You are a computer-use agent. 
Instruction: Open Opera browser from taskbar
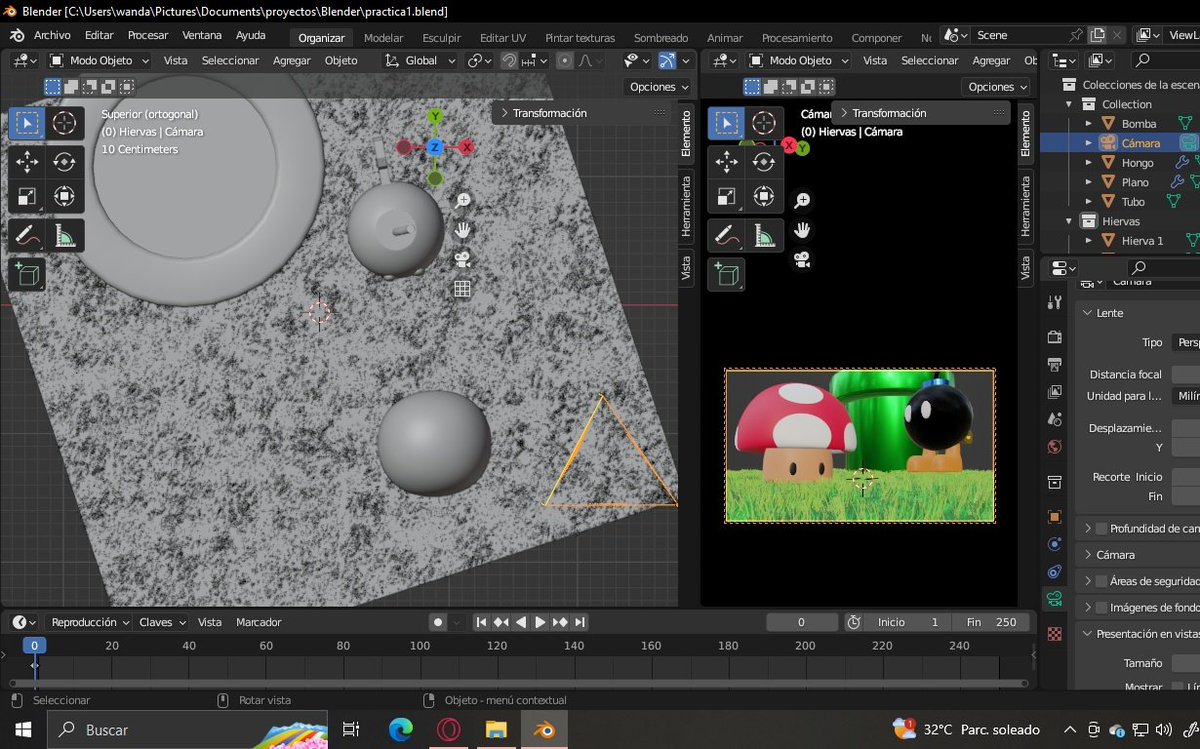[x=447, y=730]
